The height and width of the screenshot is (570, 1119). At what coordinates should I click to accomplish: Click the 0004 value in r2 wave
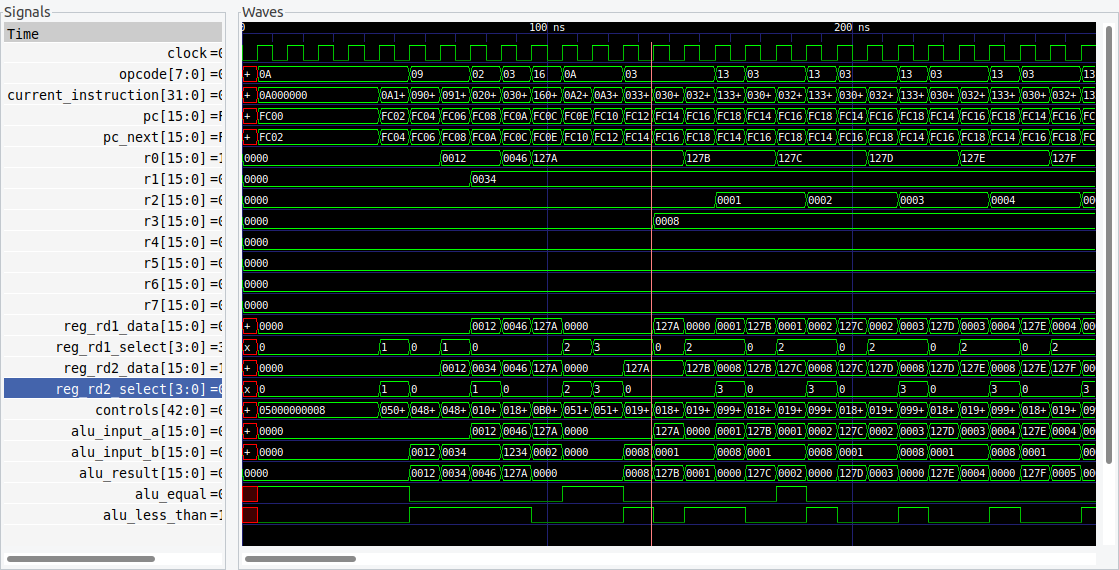1003,200
